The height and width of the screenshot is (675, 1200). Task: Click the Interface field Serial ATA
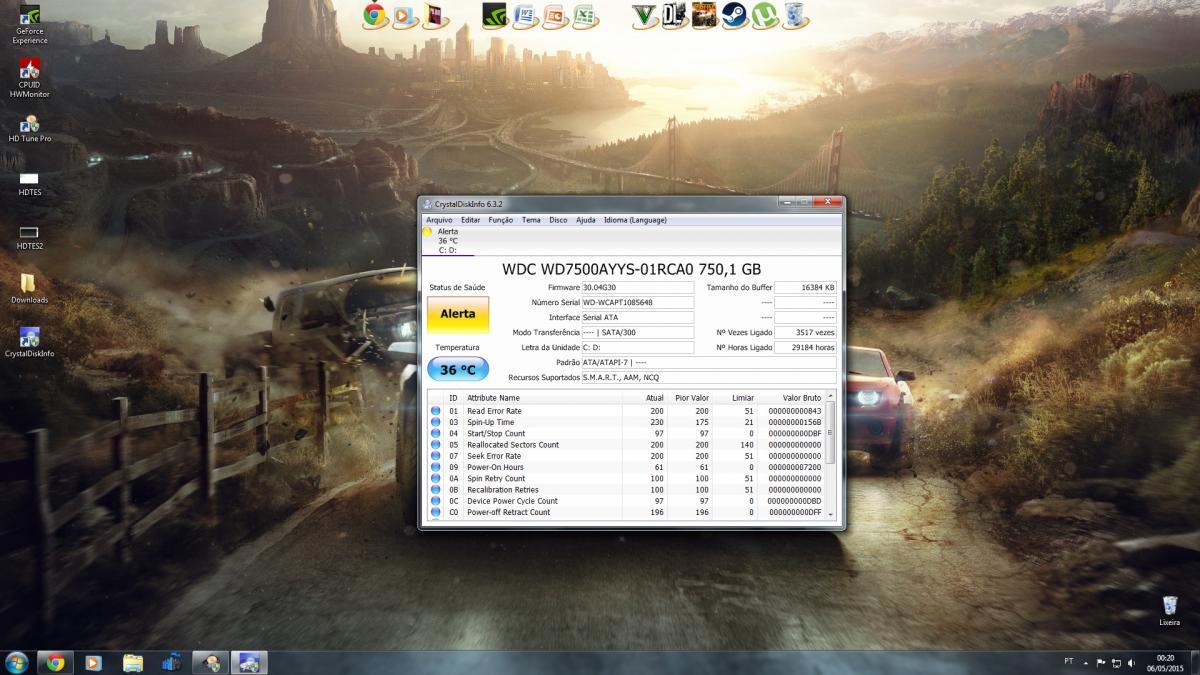tap(637, 317)
